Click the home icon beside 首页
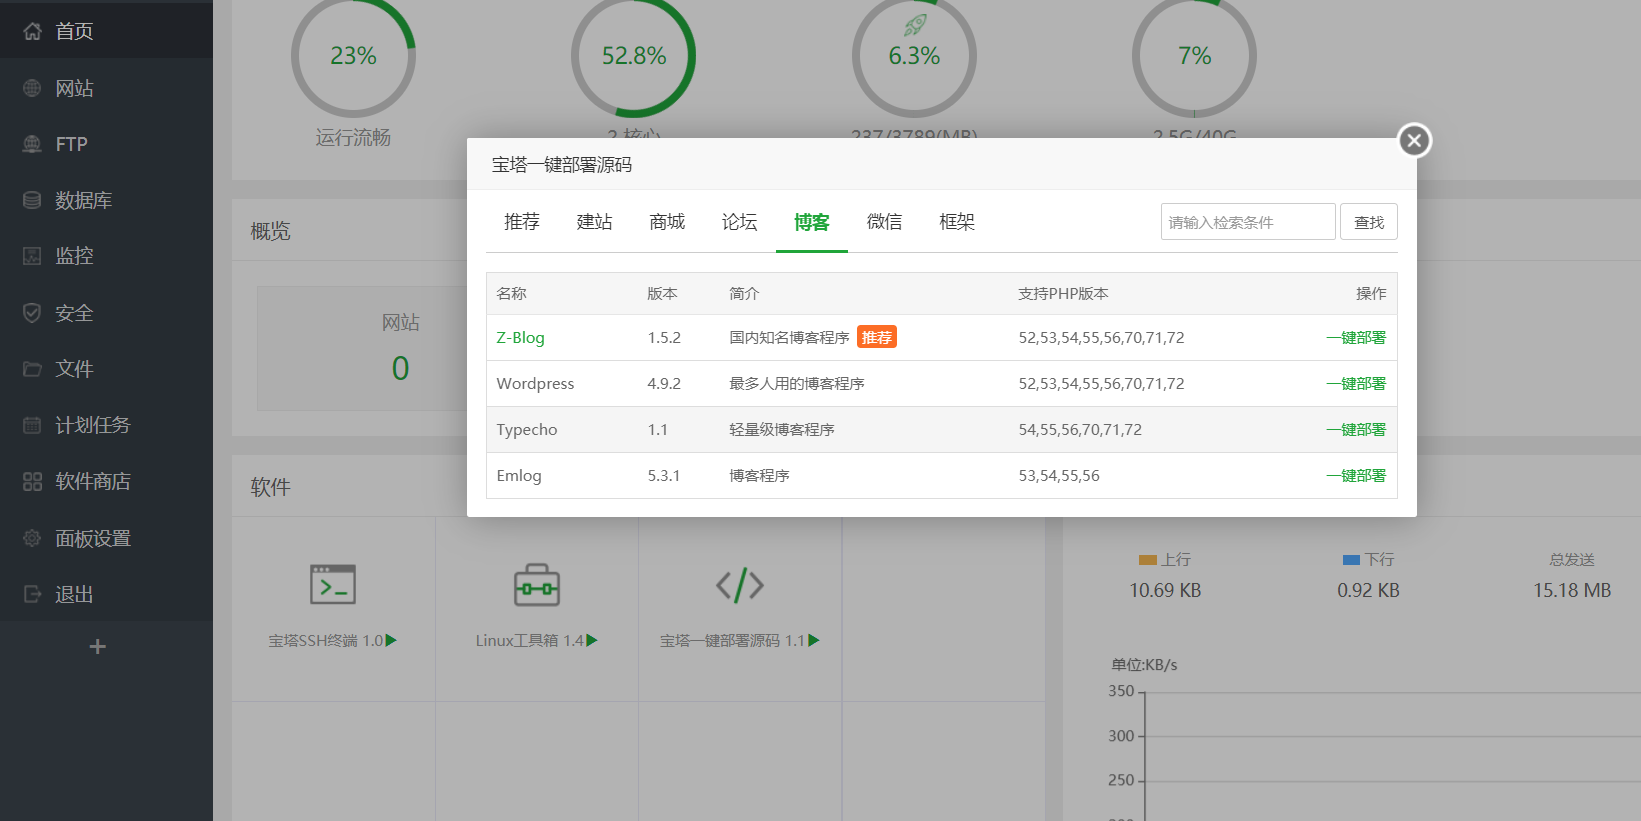1641x821 pixels. (32, 31)
